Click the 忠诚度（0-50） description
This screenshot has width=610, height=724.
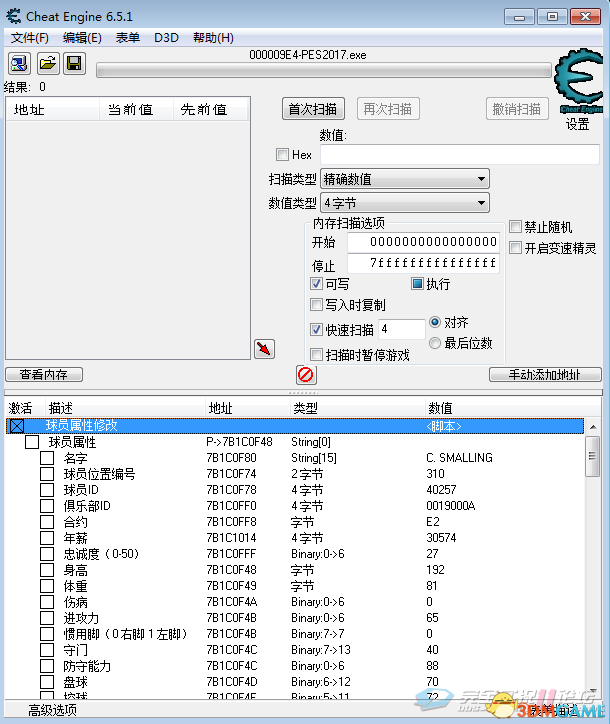click(101, 554)
